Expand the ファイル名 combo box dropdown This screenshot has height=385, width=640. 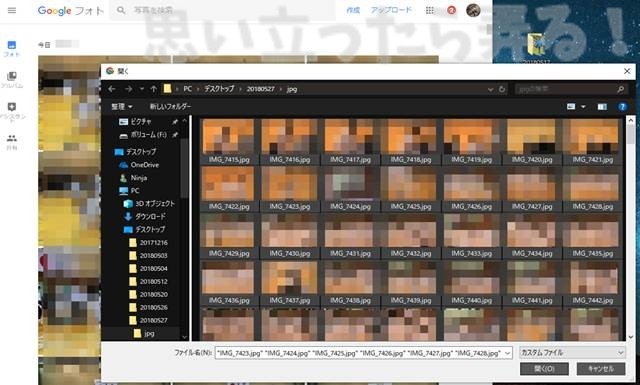508,353
